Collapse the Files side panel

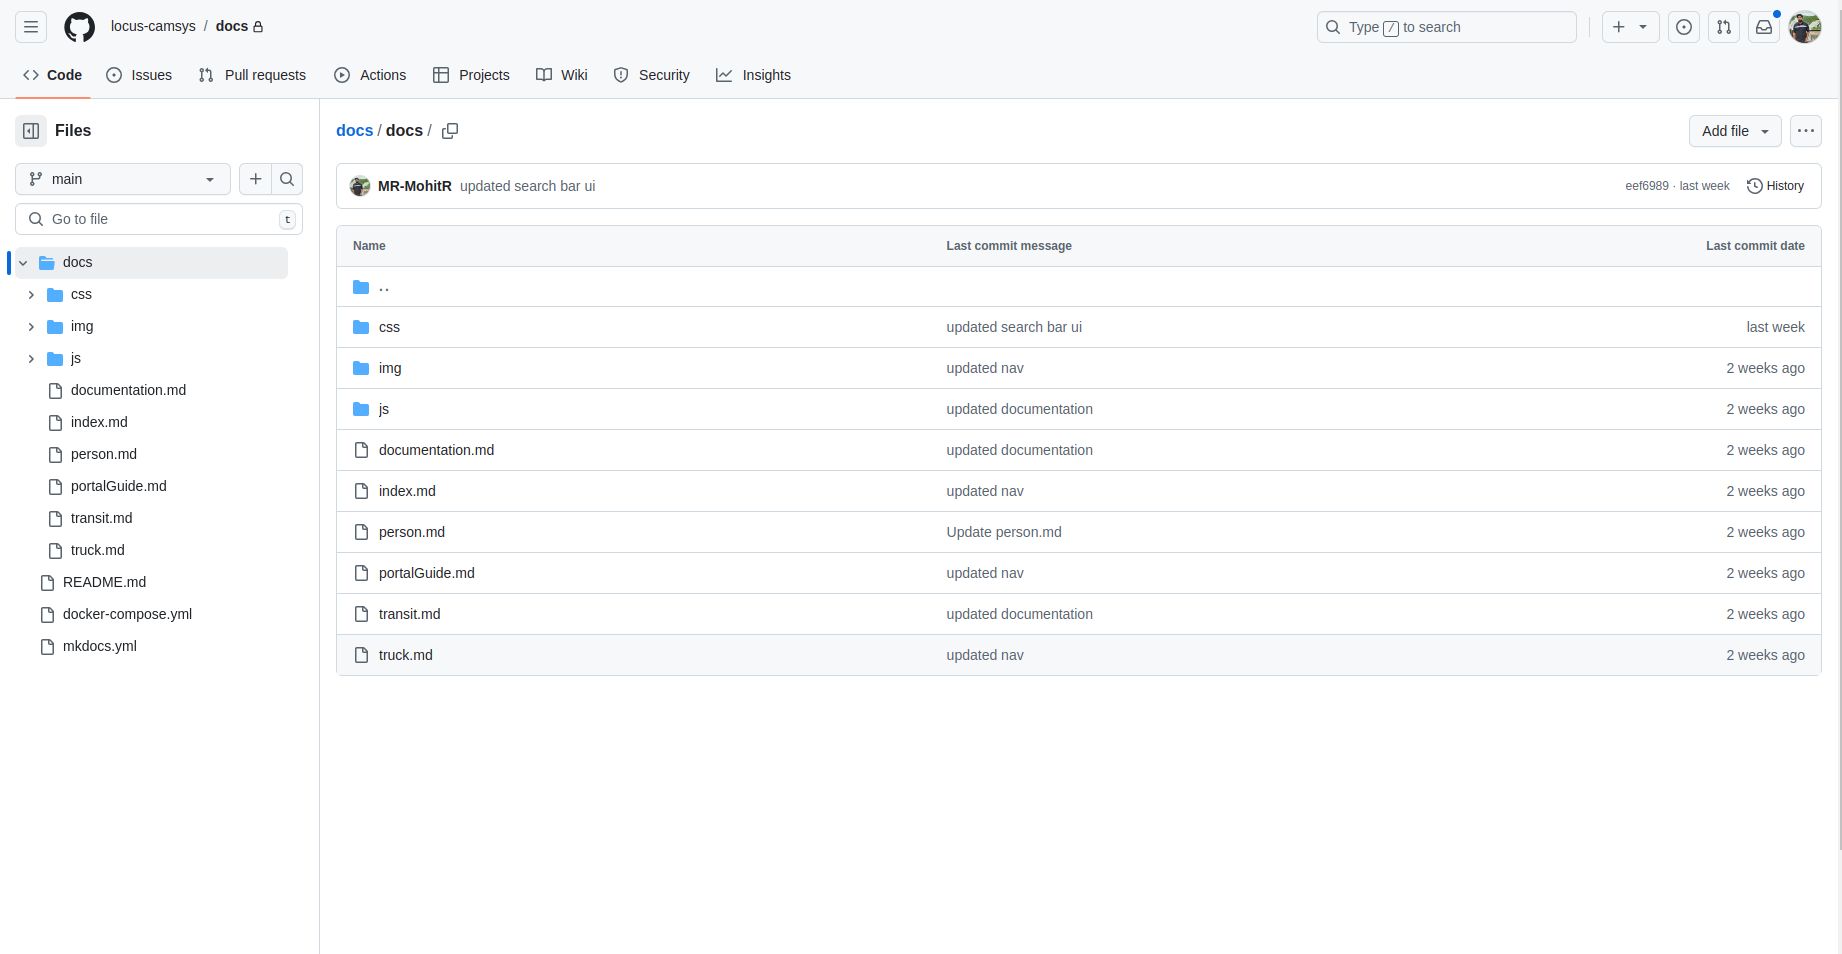[x=31, y=131]
